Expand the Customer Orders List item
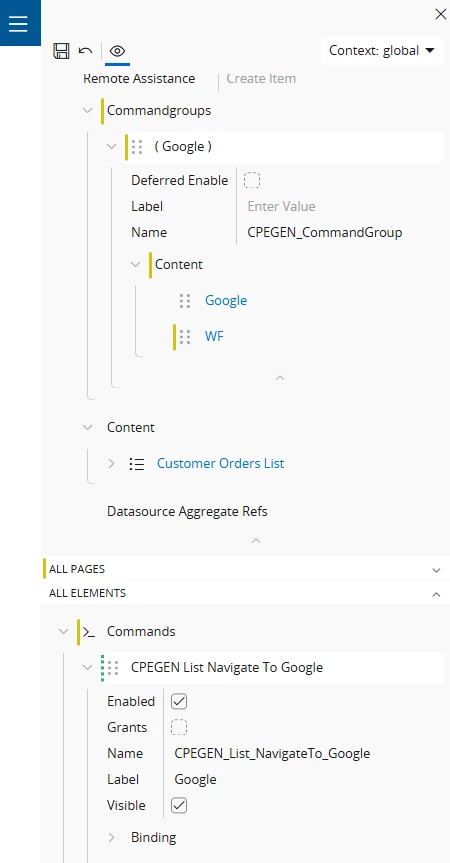Viewport: 450px width, 863px height. (x=111, y=463)
